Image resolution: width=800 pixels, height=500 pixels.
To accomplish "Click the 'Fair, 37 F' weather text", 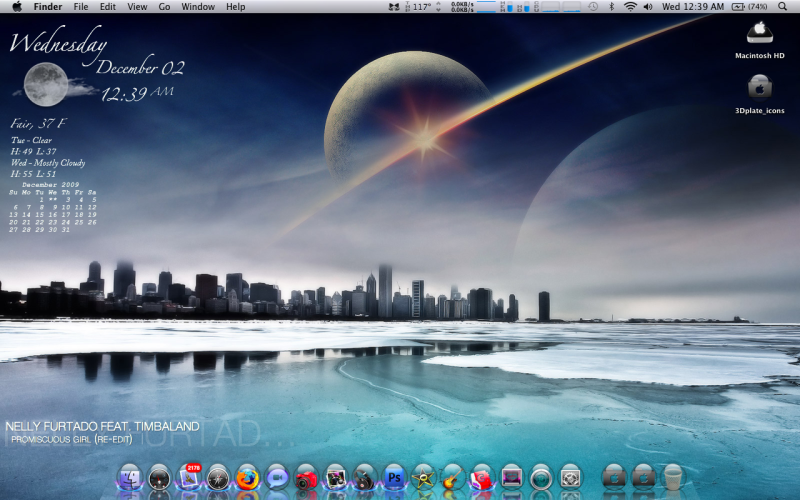I will coord(38,123).
